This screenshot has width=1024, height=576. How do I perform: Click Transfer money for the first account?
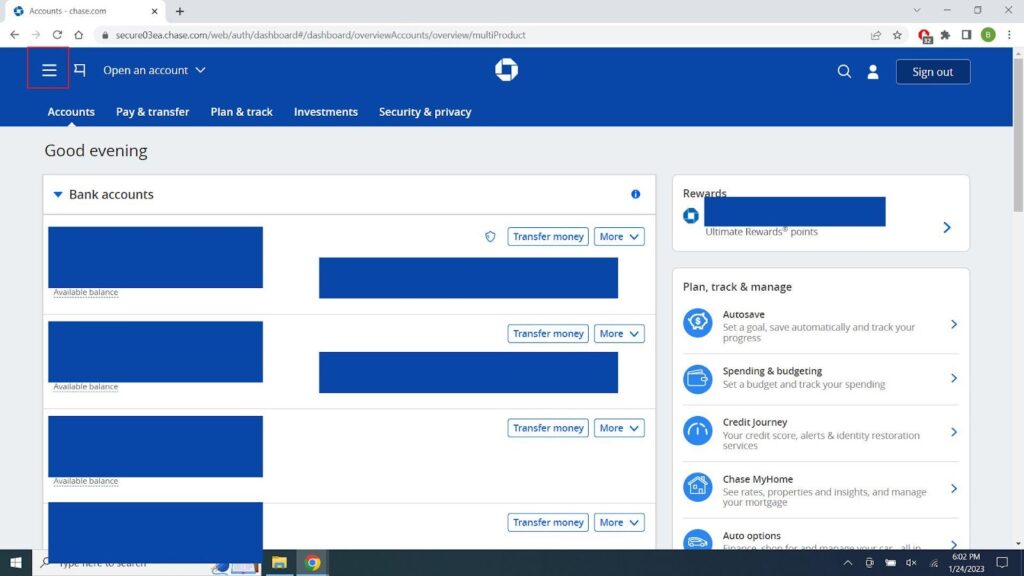click(548, 236)
